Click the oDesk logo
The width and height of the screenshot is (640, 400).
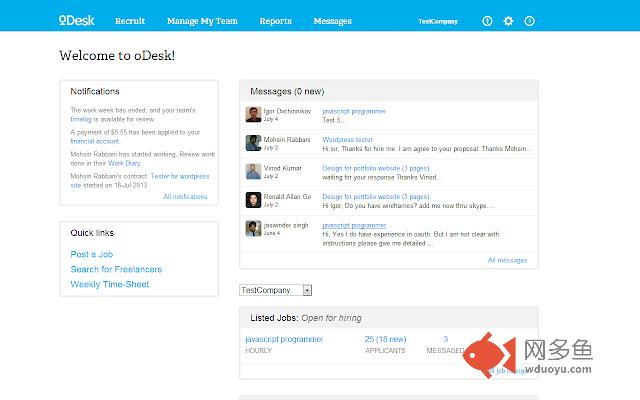76,20
